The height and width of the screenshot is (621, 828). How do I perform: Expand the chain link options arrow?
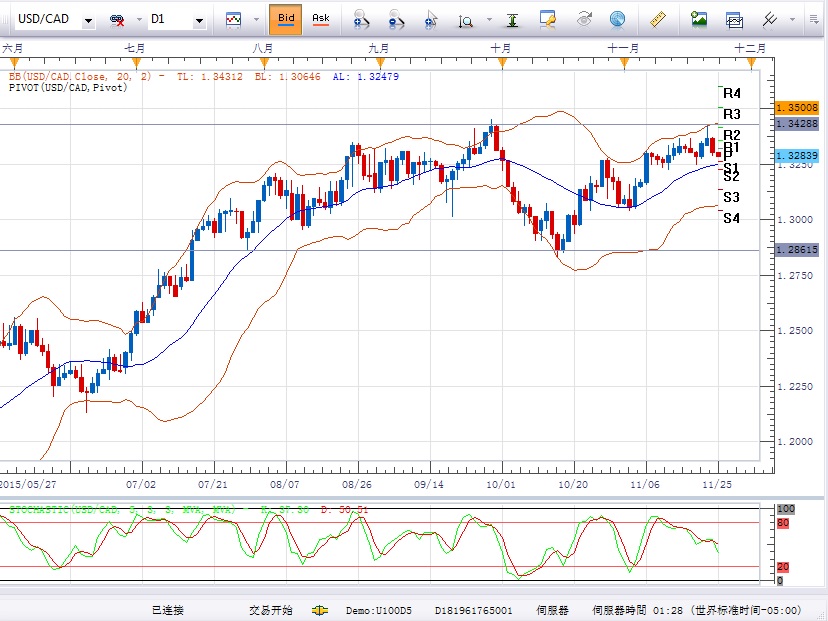point(139,20)
